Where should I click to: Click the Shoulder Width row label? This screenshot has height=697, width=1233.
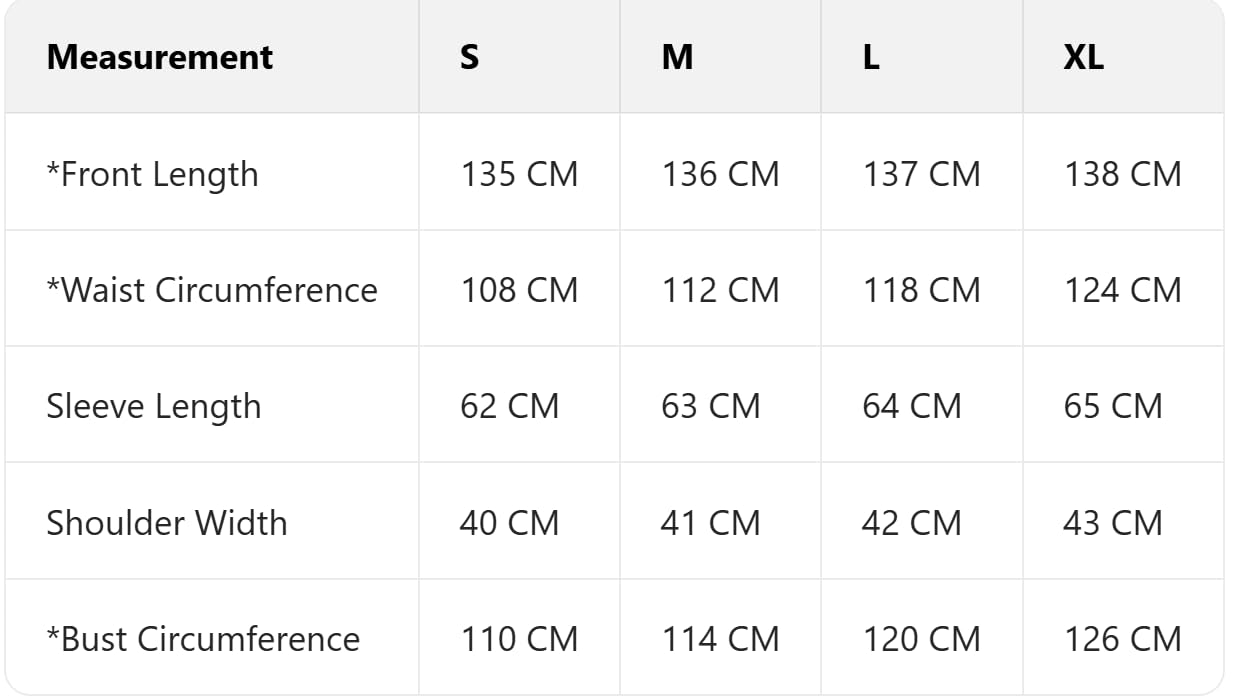point(167,523)
